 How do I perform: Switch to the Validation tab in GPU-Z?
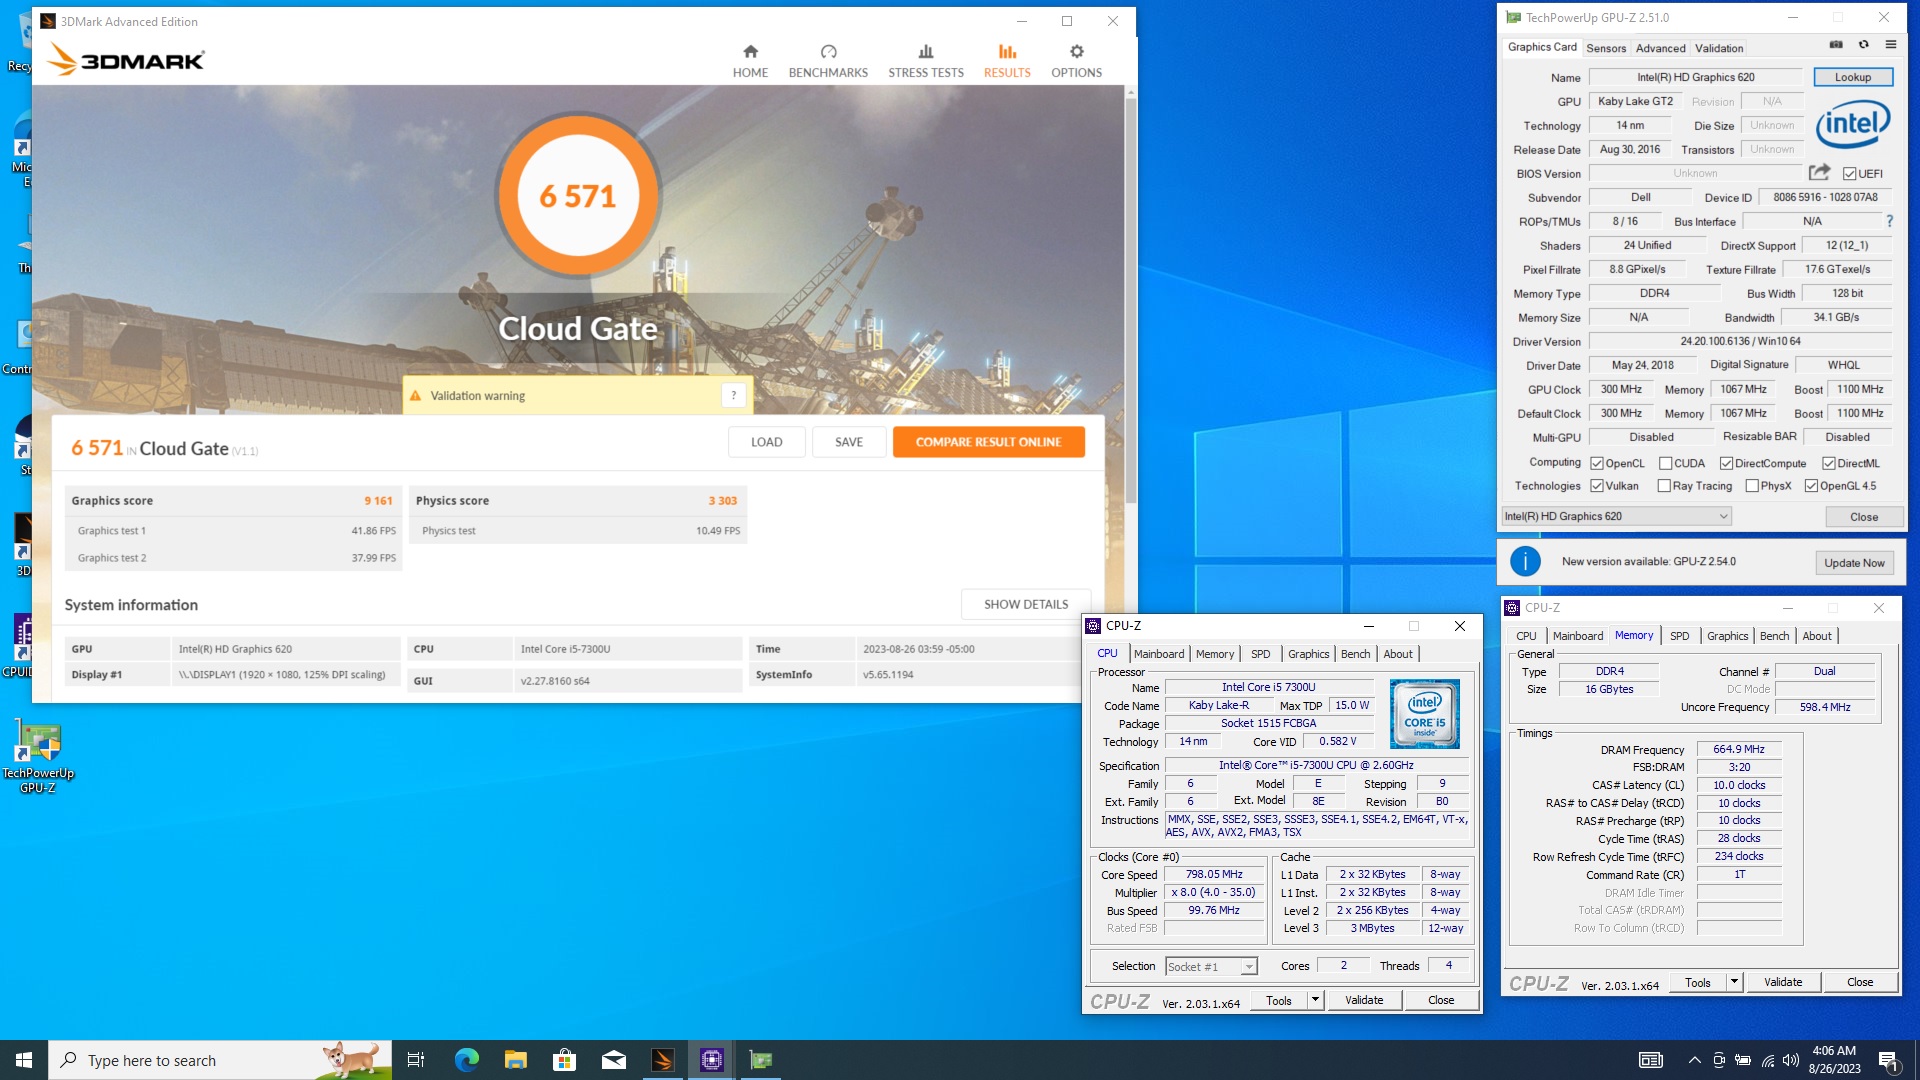coord(1719,48)
